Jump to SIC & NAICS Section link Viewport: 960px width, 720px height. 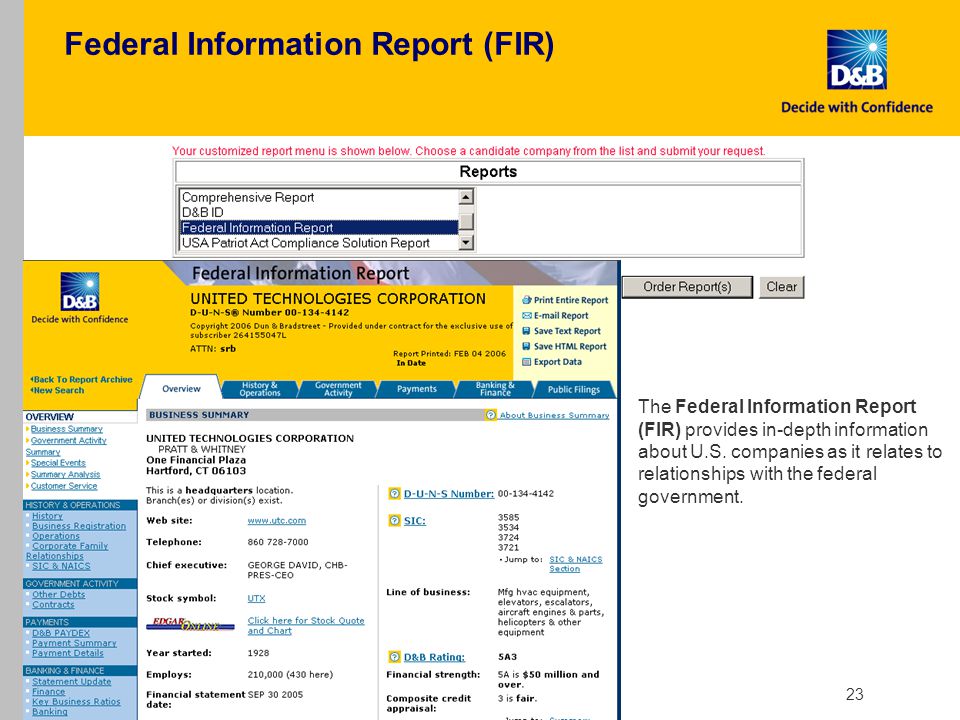click(x=576, y=564)
